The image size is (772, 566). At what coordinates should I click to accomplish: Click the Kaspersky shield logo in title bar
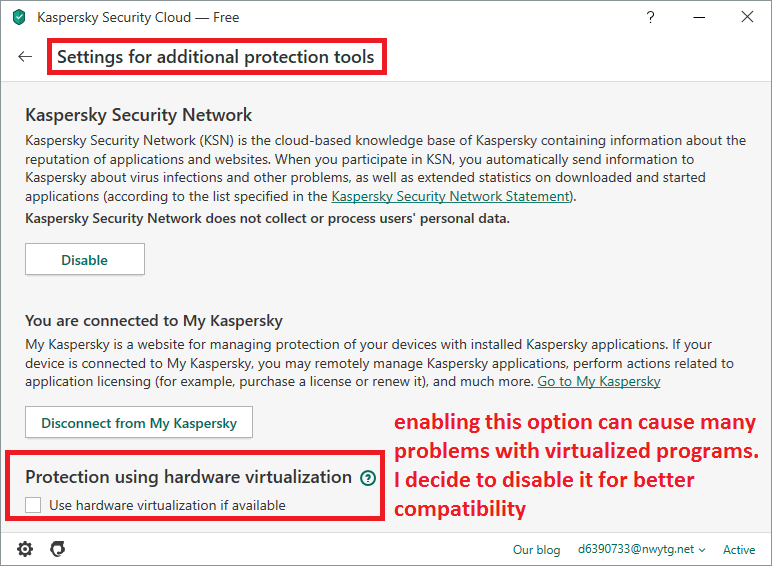[18, 17]
